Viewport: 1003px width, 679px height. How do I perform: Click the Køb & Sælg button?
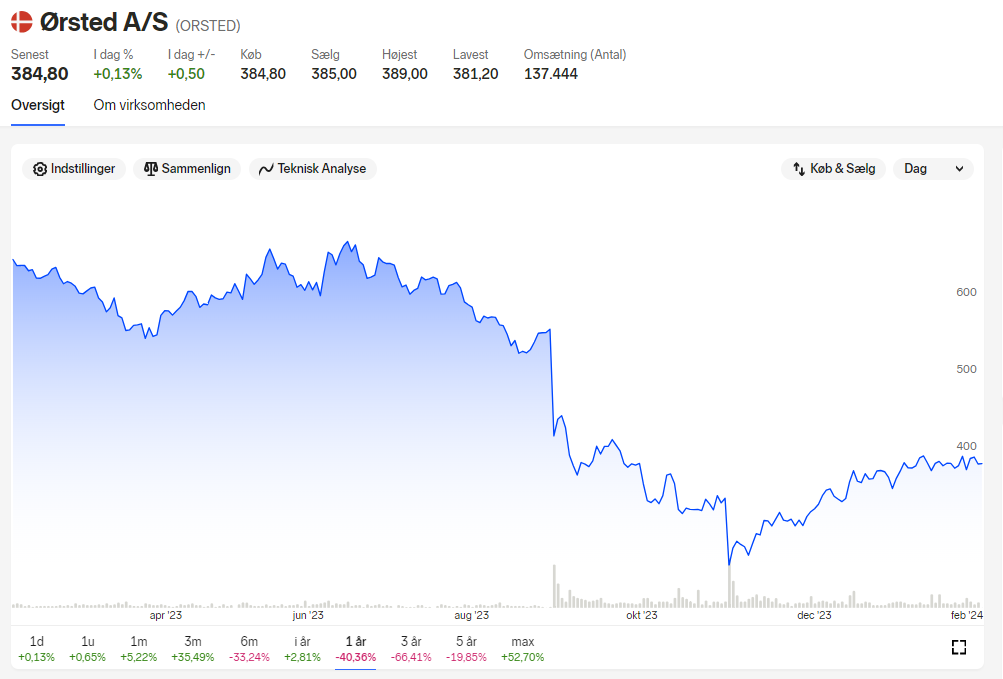point(833,169)
